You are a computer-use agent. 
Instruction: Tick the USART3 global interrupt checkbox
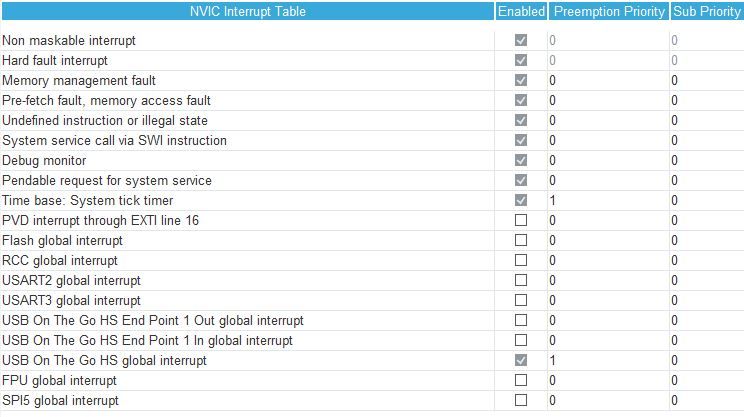tap(521, 300)
